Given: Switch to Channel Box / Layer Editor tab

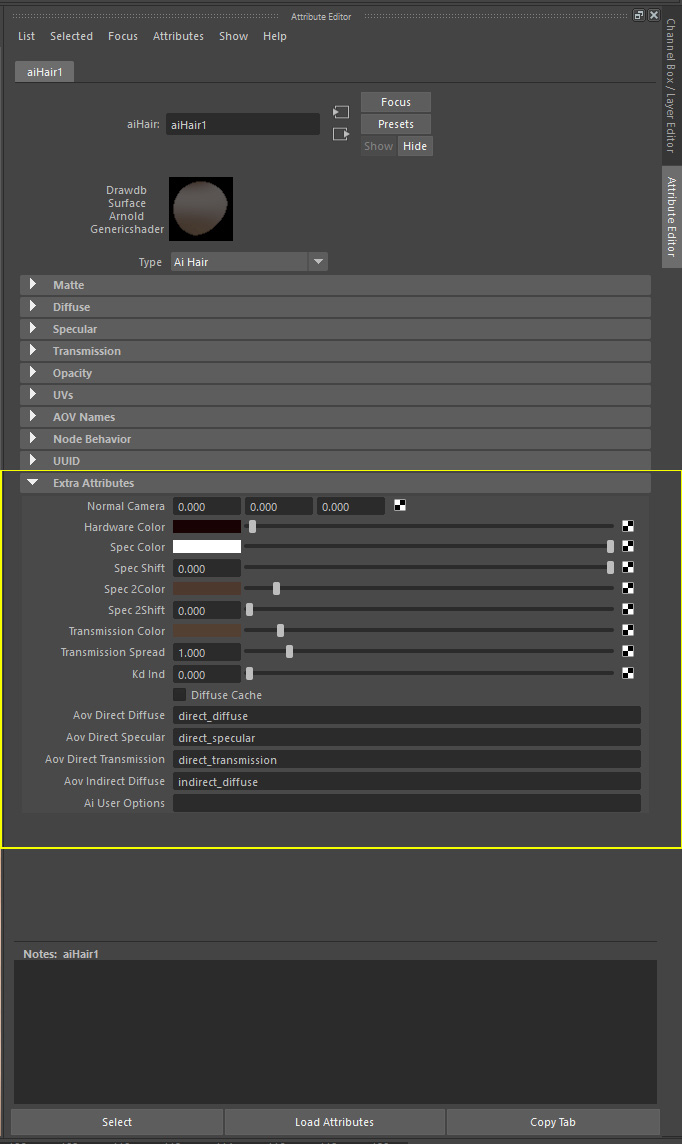Looking at the screenshot, I should click(671, 85).
